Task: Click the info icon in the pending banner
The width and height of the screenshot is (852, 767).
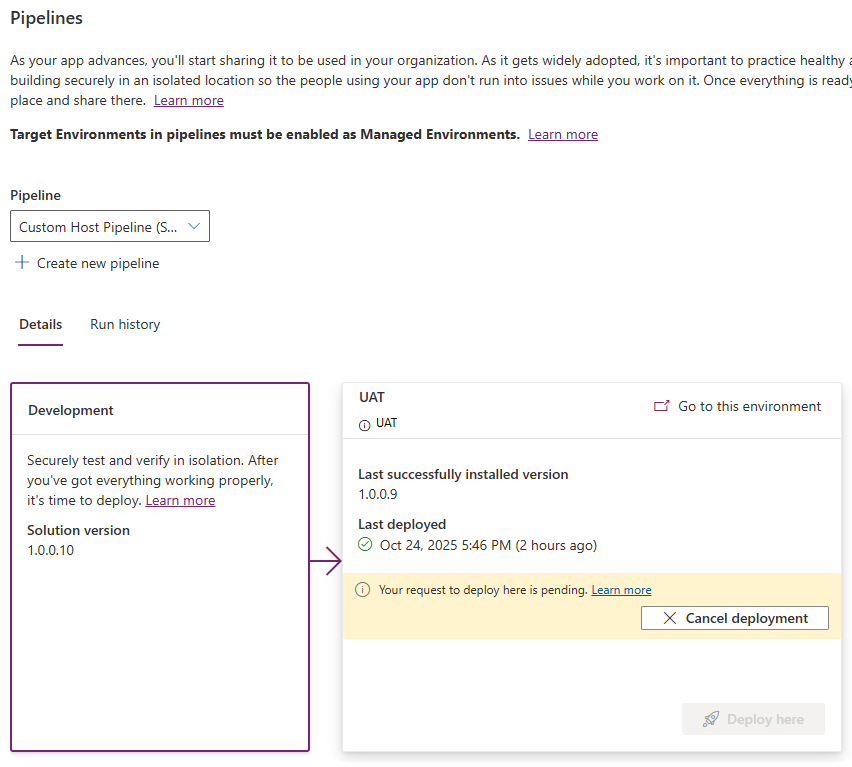Action: (x=363, y=590)
